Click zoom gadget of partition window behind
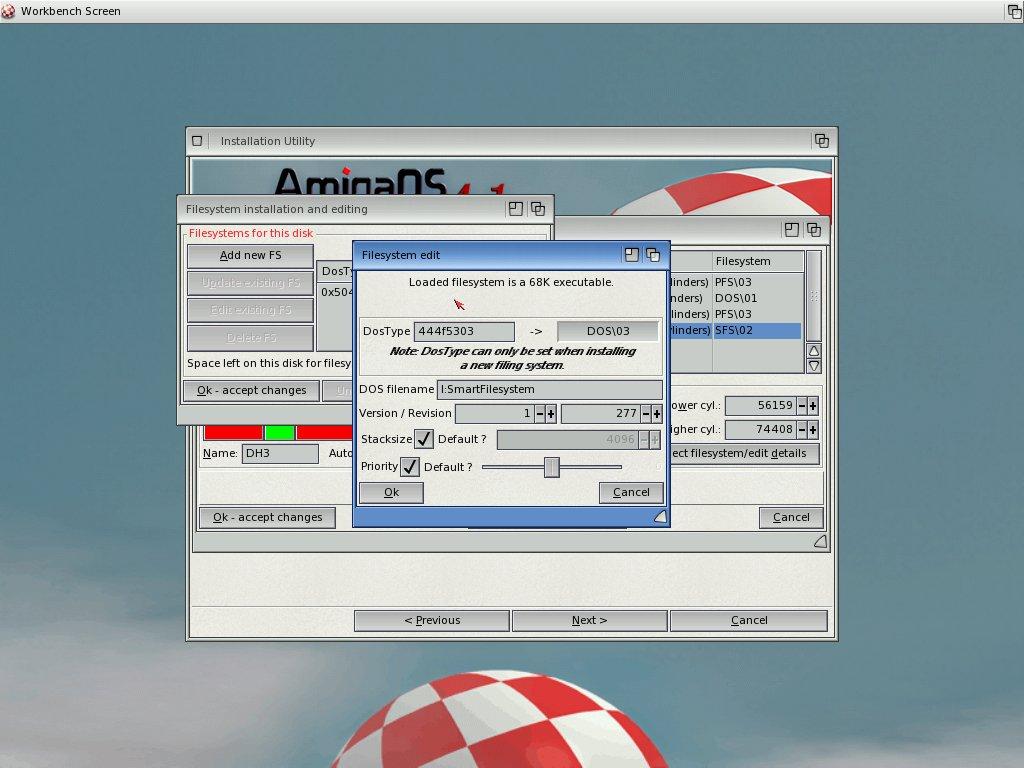This screenshot has width=1024, height=768. point(792,229)
